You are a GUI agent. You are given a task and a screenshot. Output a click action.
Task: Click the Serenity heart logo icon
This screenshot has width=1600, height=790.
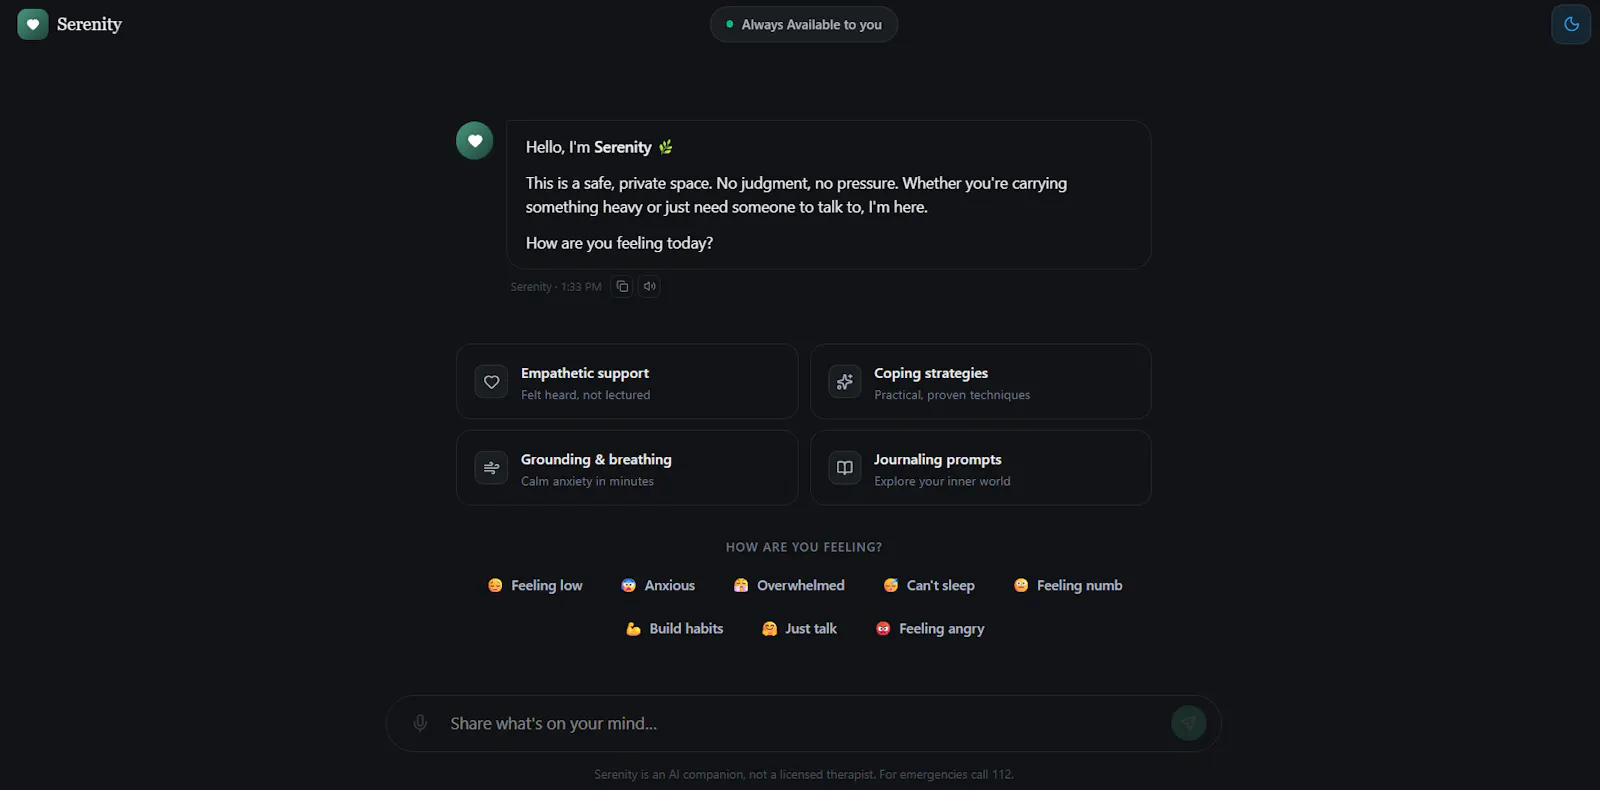(x=33, y=24)
